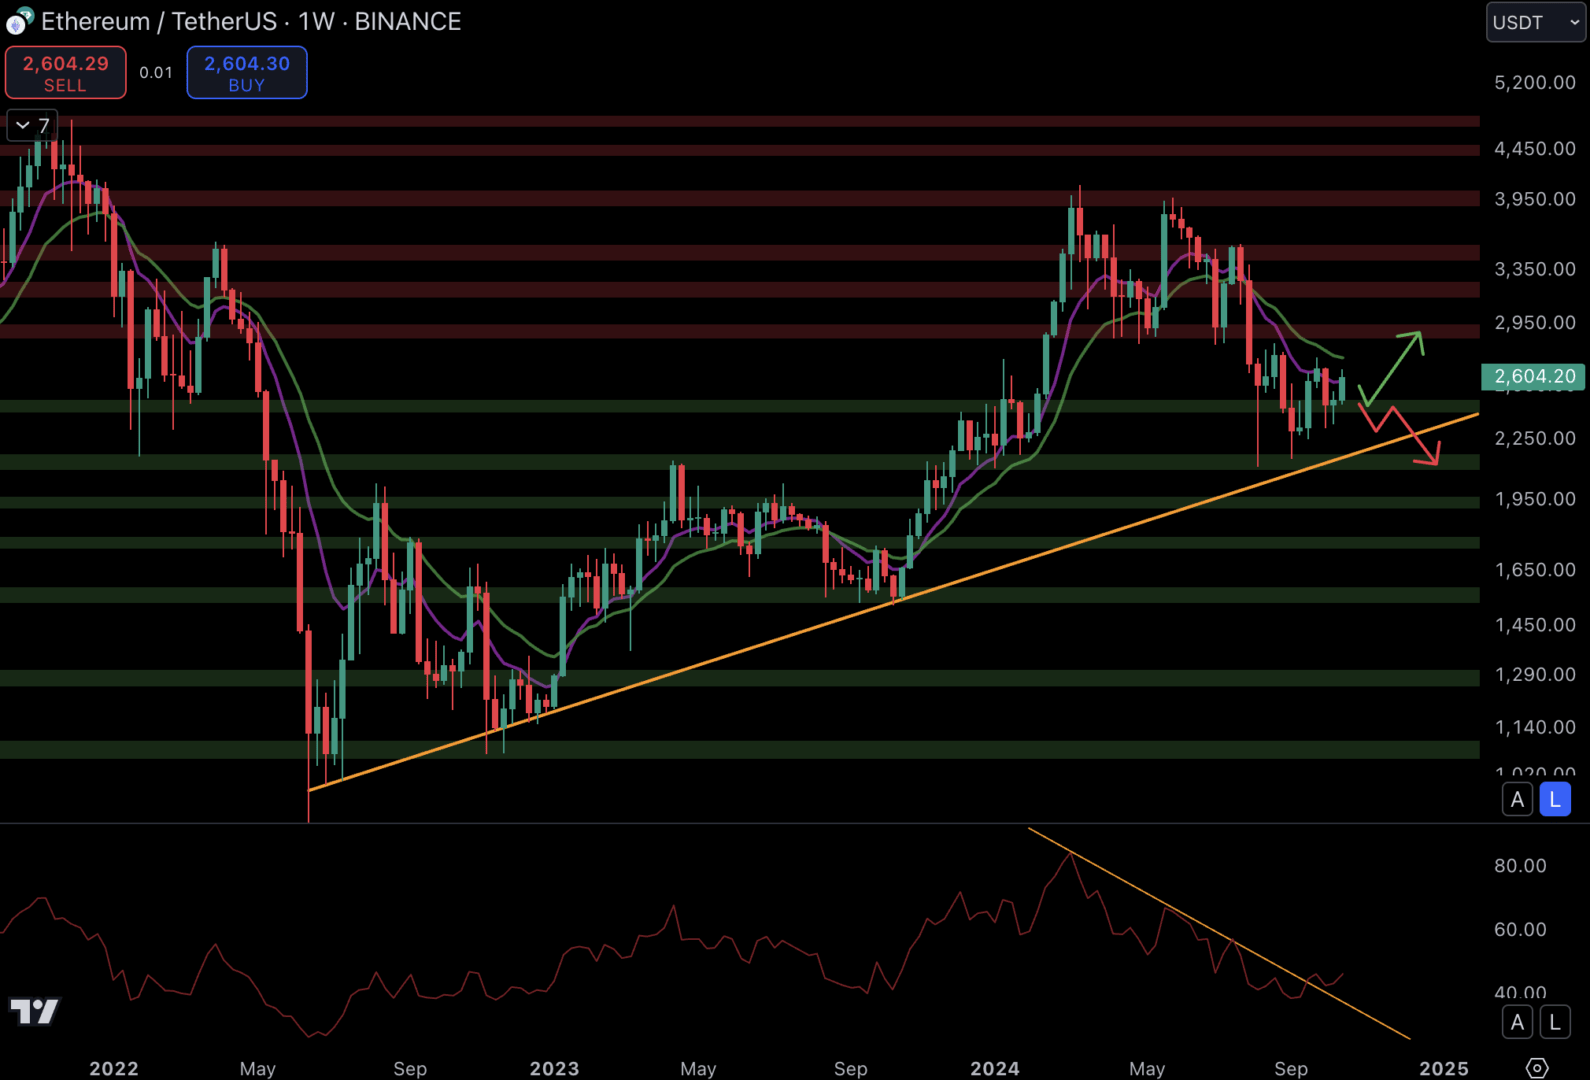This screenshot has height=1080, width=1590.
Task: Click the TradingView logo watermark
Action: [x=34, y=1011]
